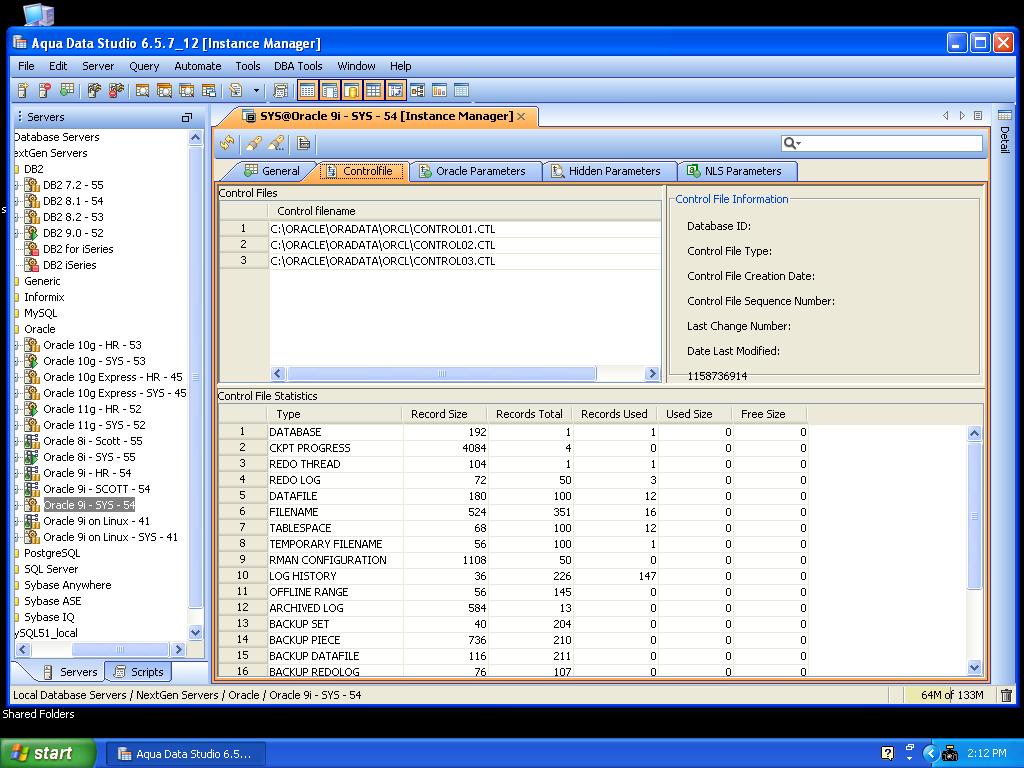Click the Servers tree vertical scrollbar thumb
This screenshot has height=768, width=1024.
(x=195, y=377)
